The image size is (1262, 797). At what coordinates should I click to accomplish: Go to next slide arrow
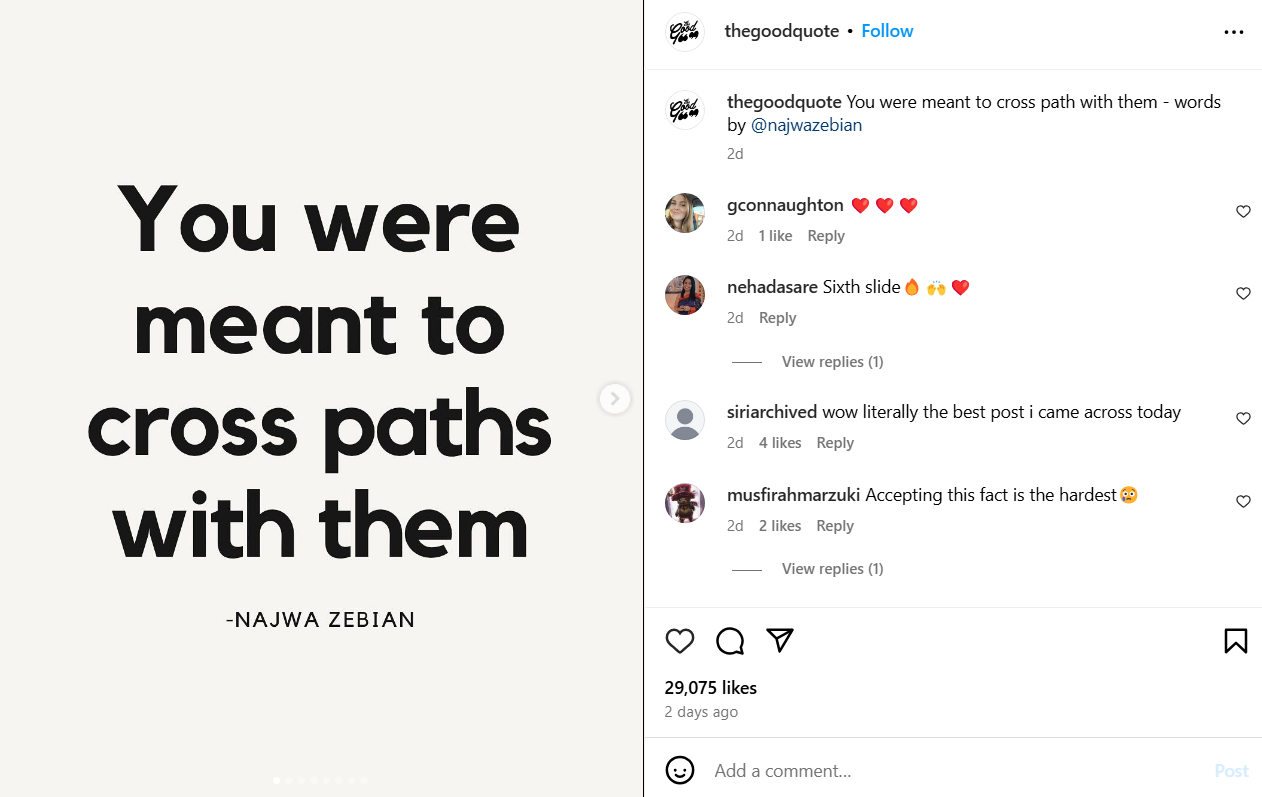click(614, 399)
